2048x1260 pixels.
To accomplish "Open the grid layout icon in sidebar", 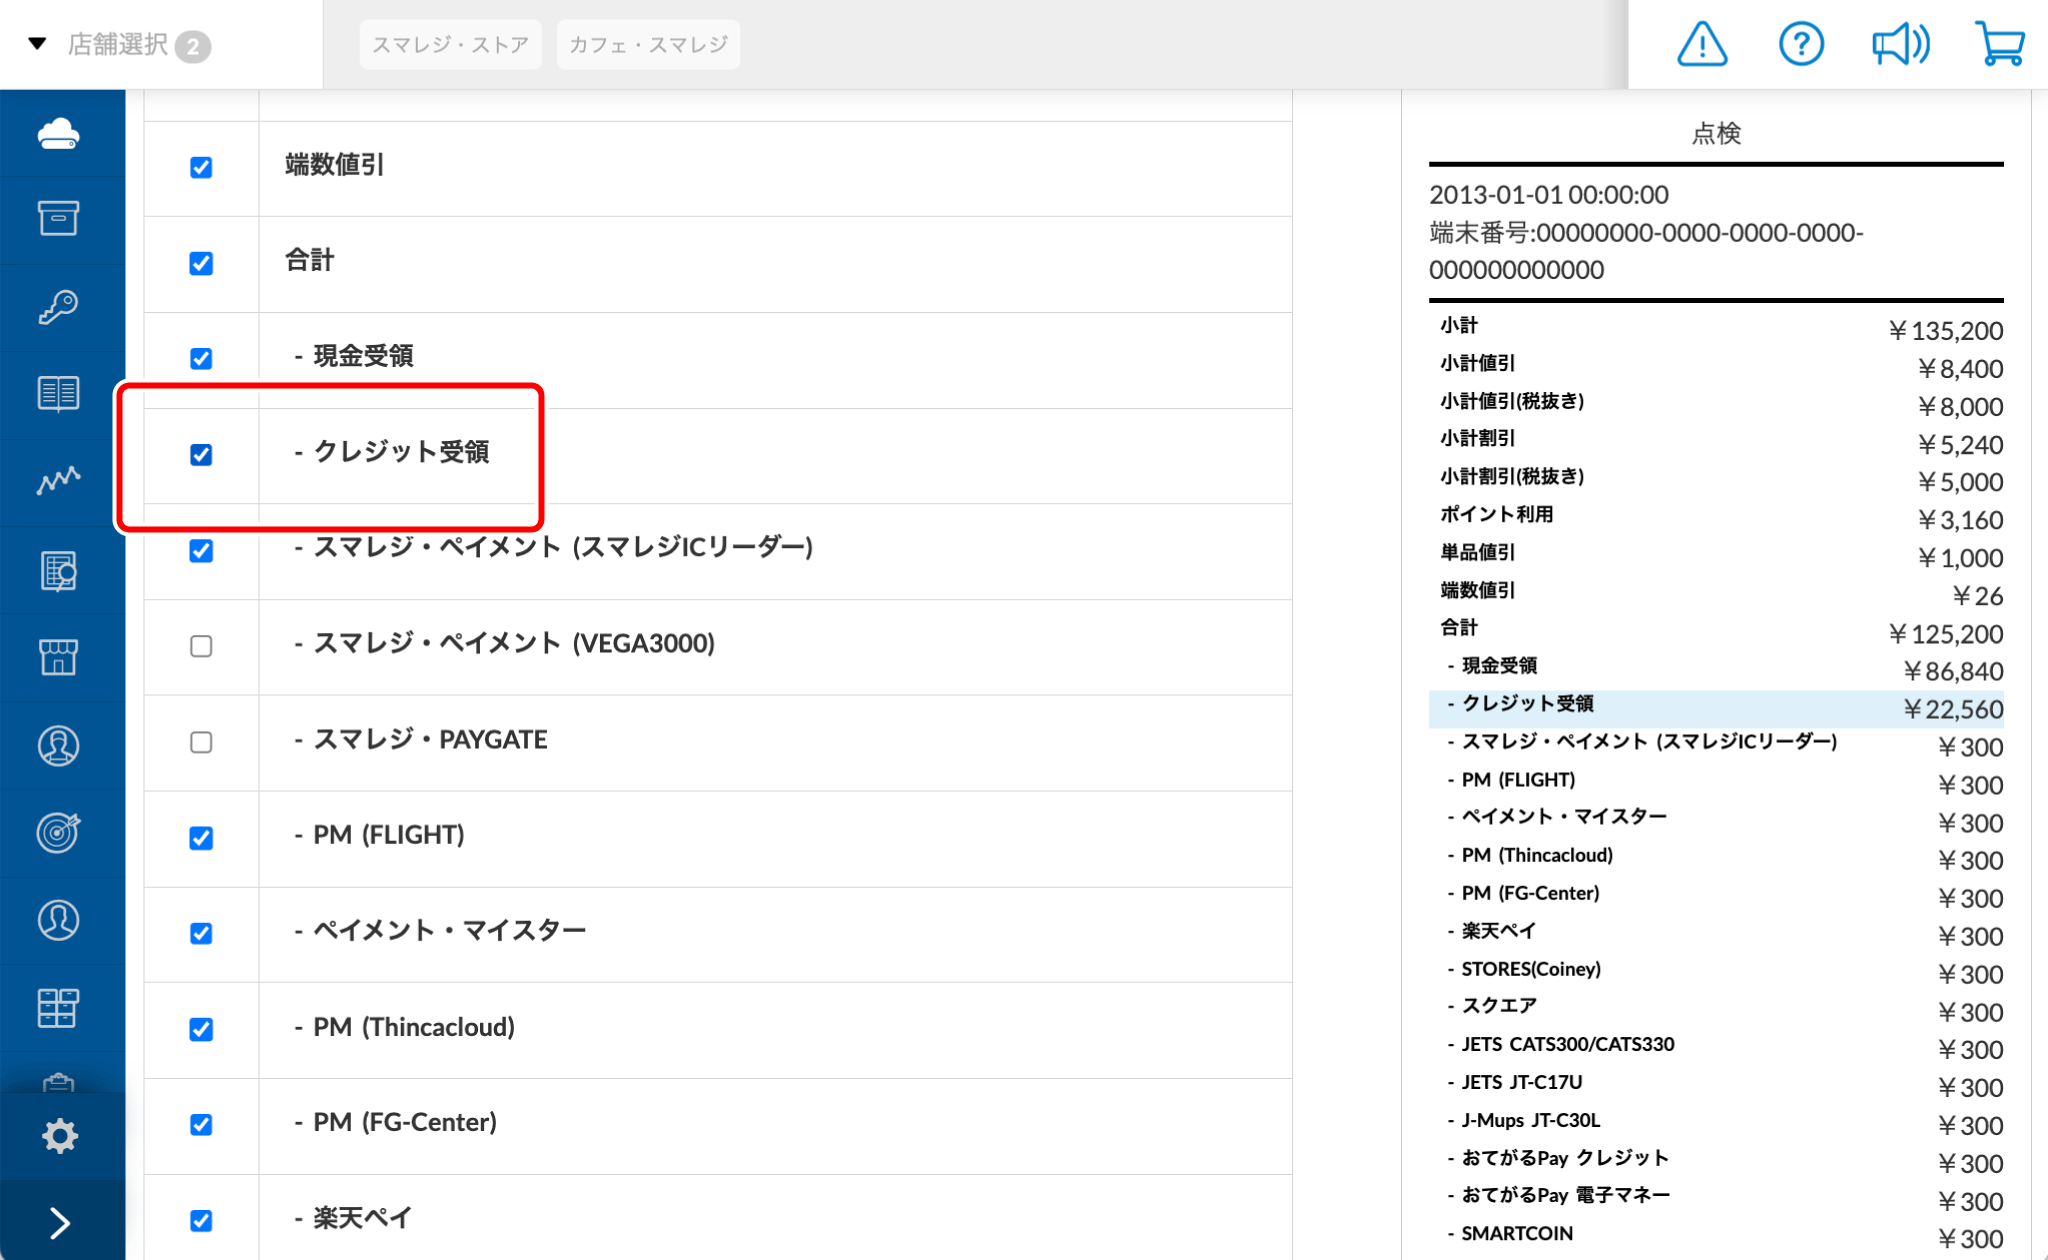I will [59, 1007].
